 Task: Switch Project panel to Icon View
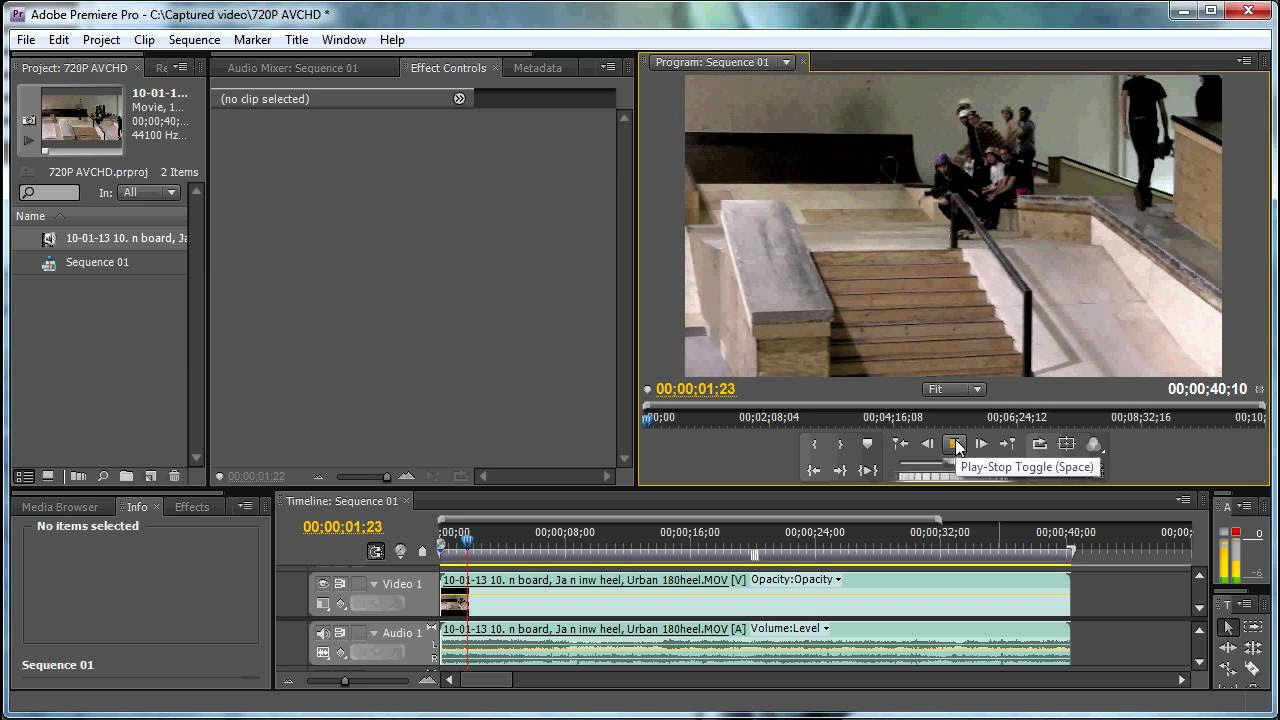[48, 476]
